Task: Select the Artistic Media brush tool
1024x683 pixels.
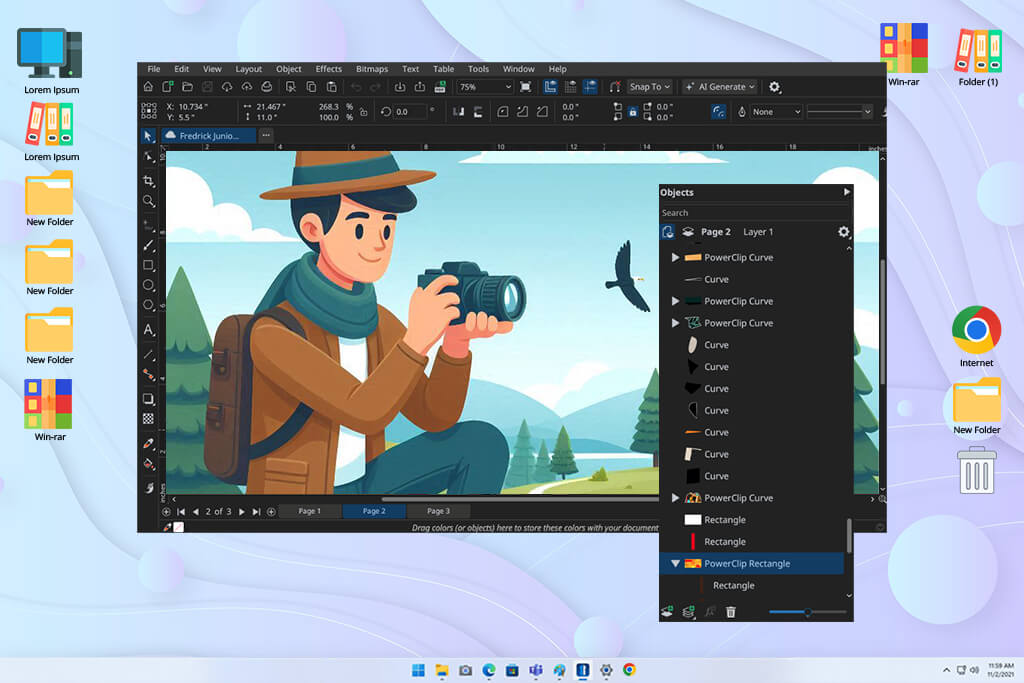Action: 148,245
